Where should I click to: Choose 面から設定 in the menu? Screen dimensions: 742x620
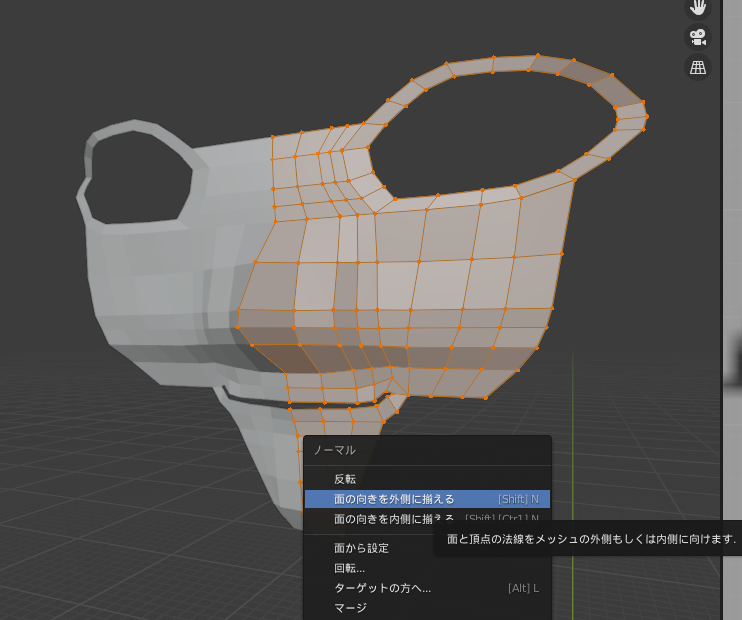427,548
